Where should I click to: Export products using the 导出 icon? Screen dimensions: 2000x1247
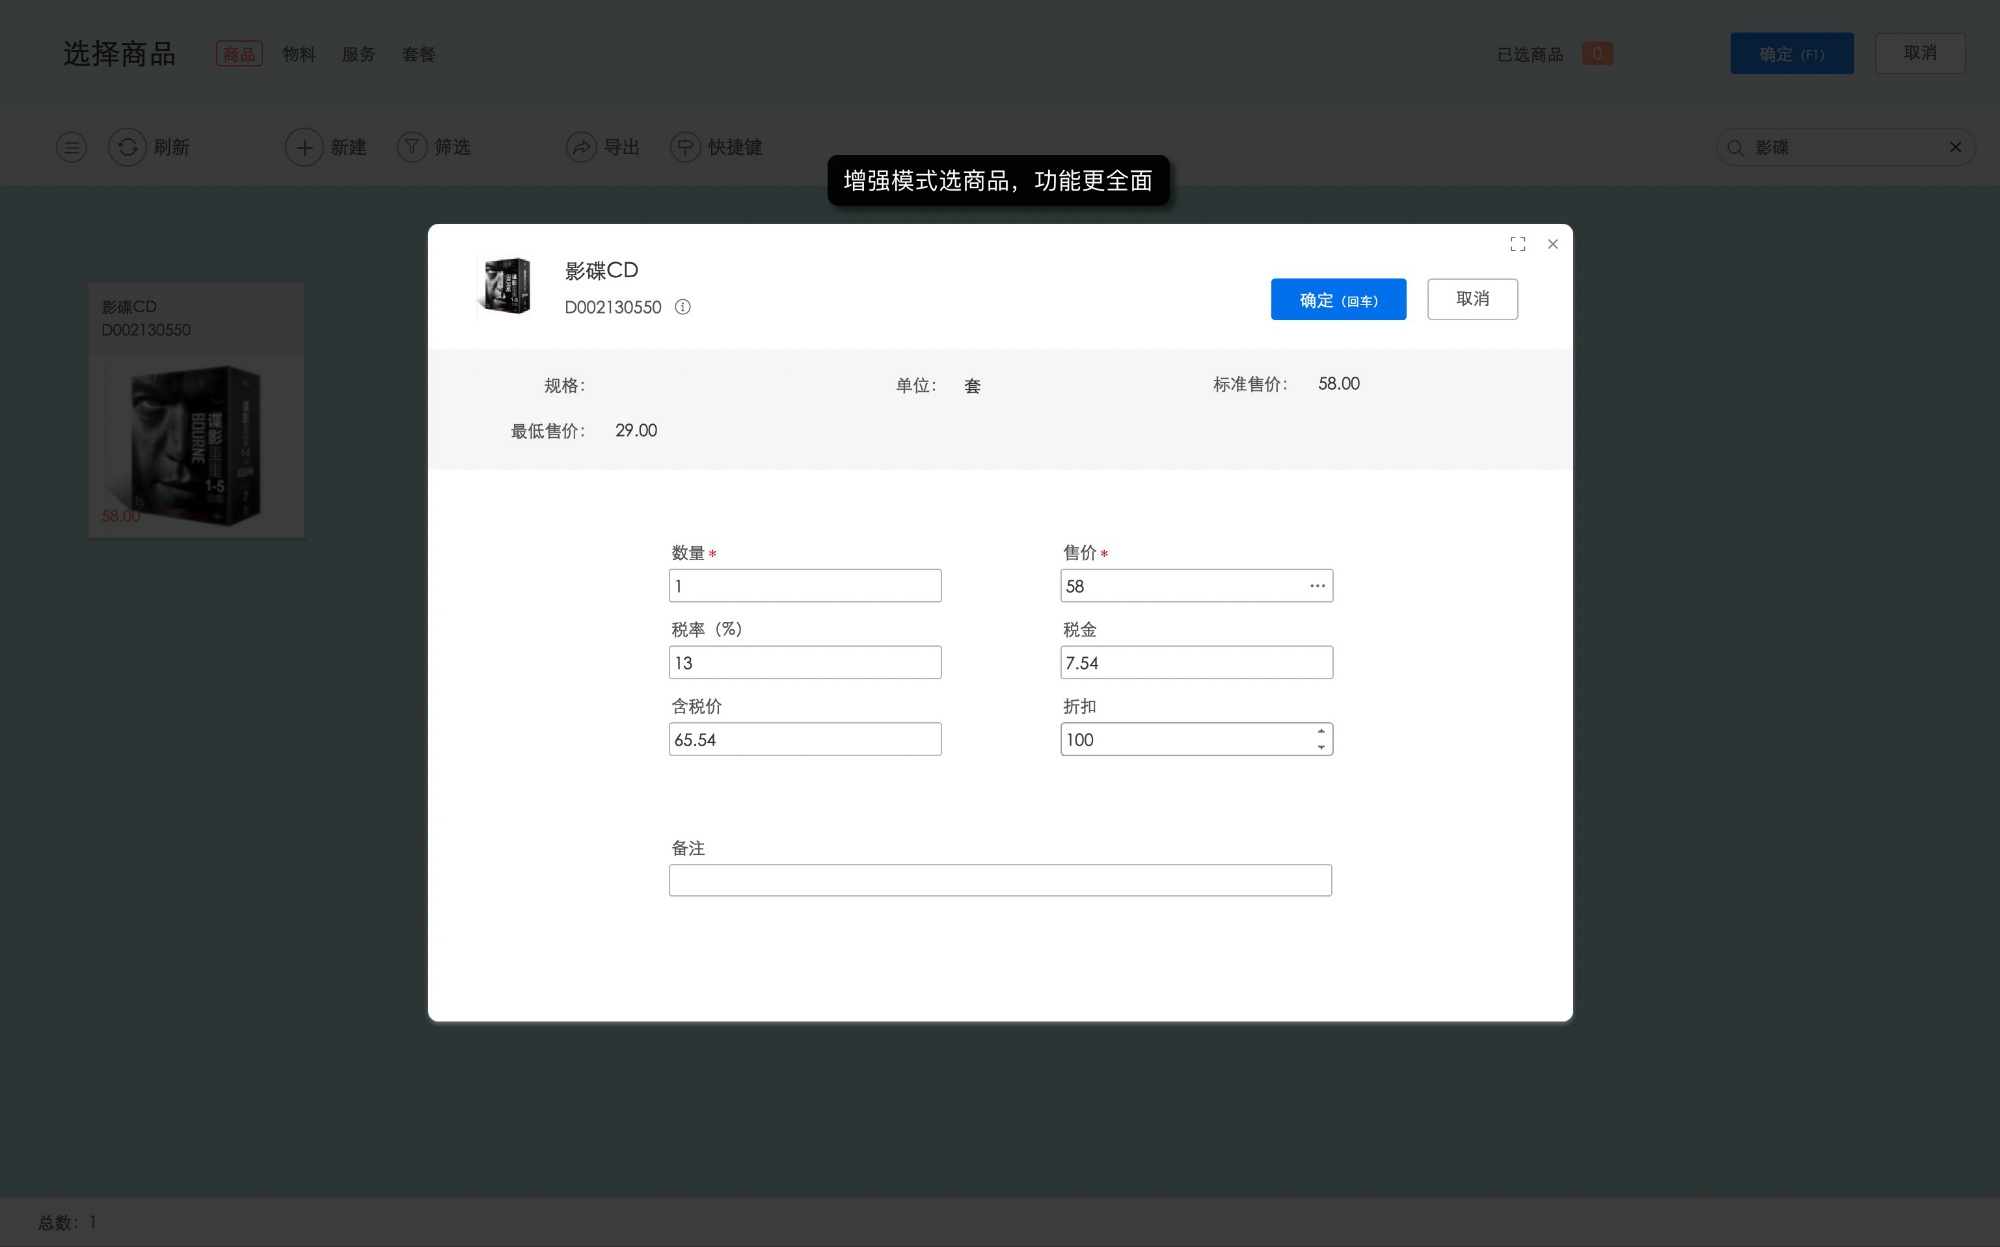click(582, 147)
